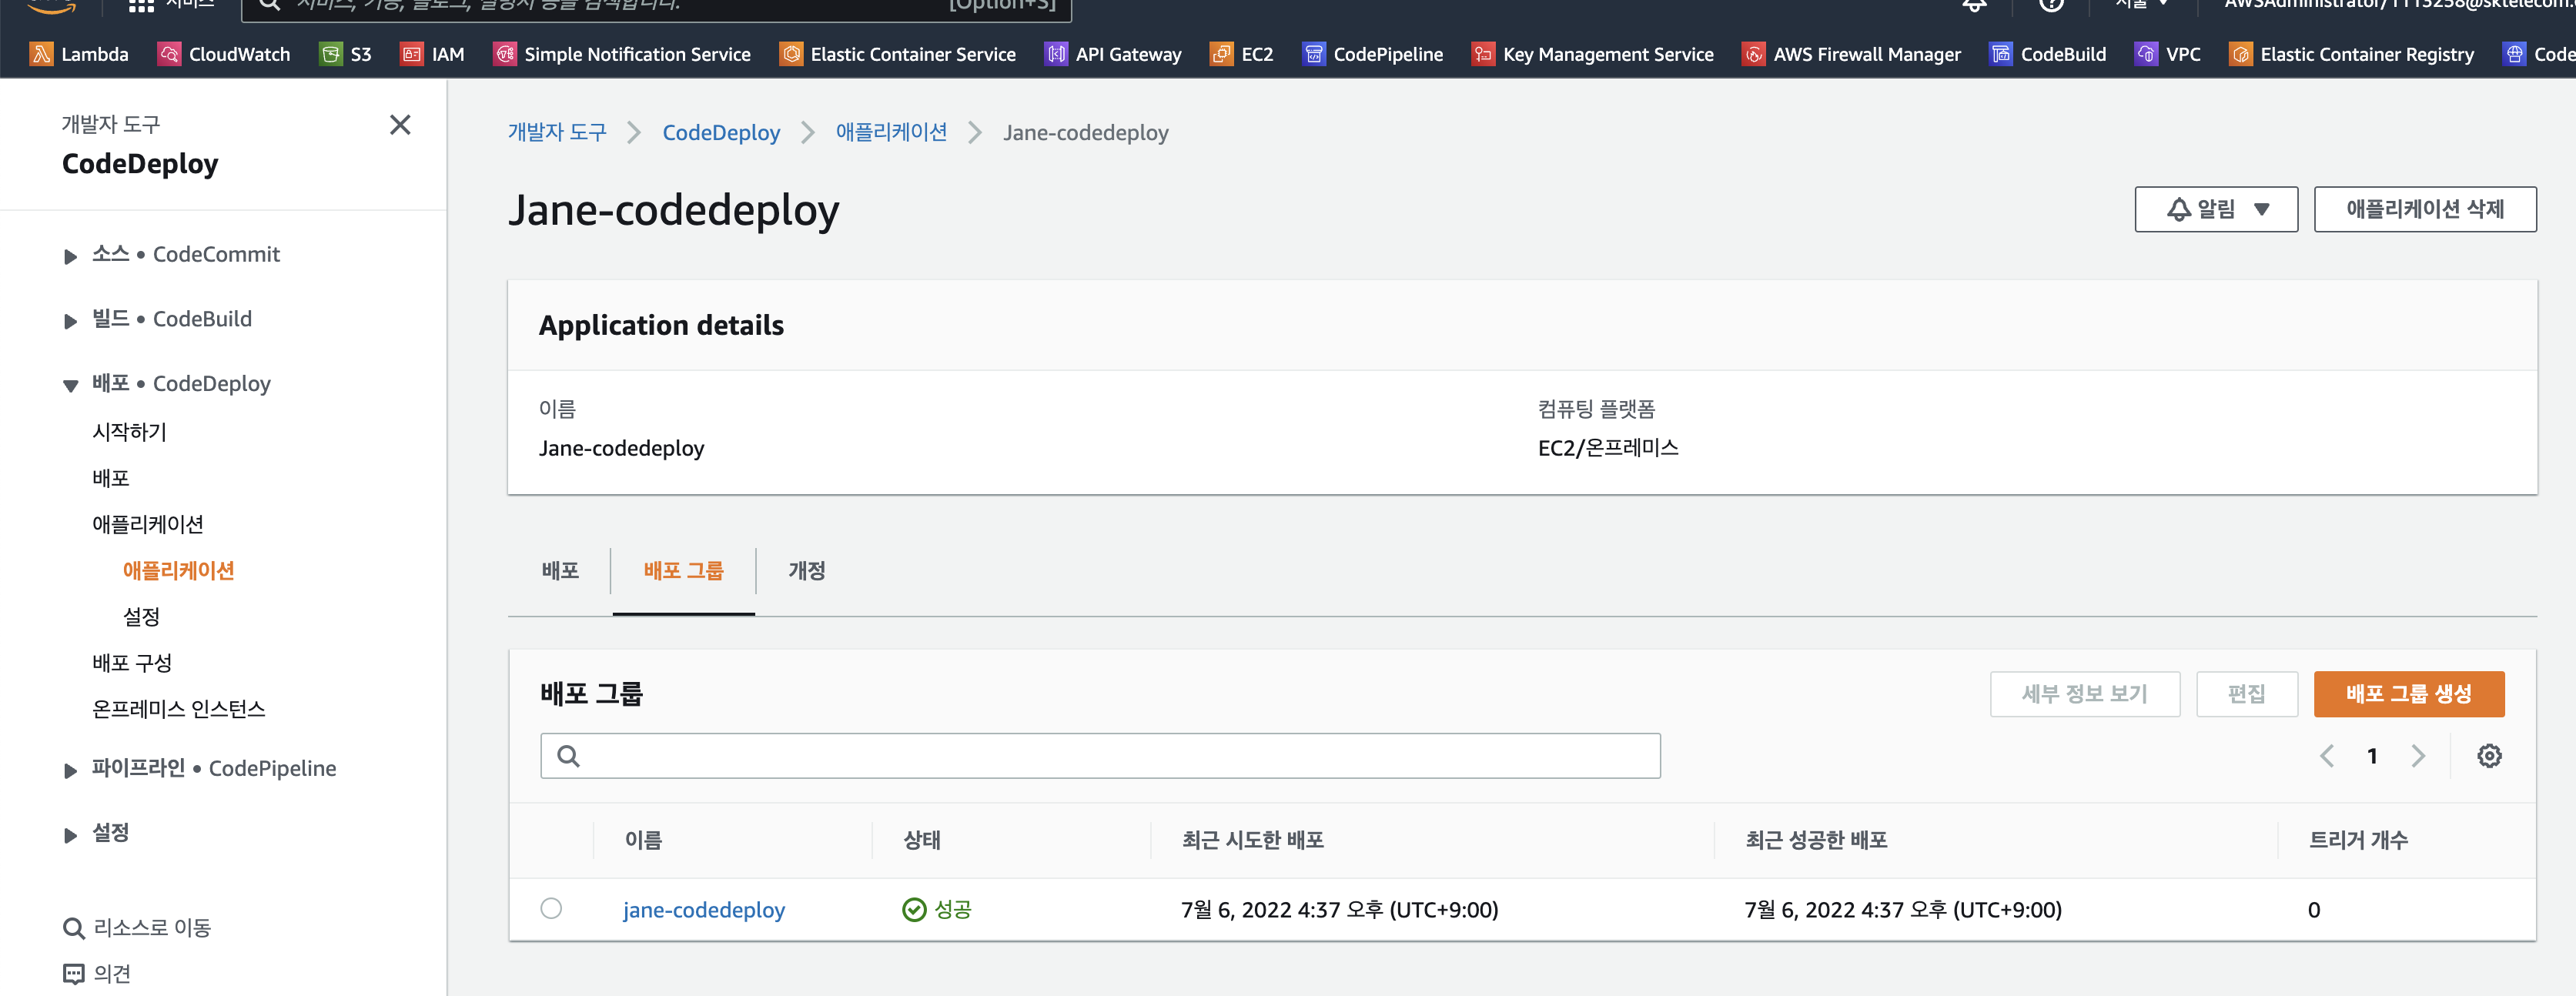
Task: Expand the 파이프라인 CodePipeline section
Action: click(x=70, y=770)
